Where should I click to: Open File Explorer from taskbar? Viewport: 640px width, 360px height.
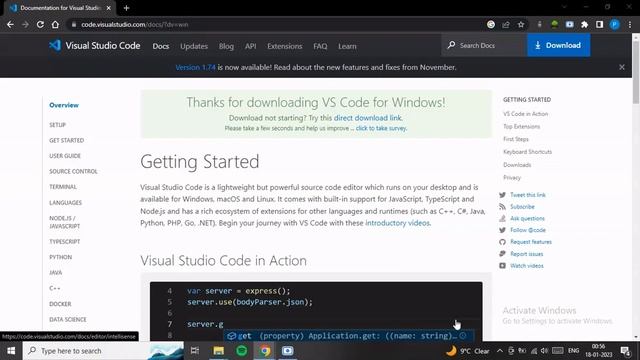pyautogui.click(x=218, y=351)
